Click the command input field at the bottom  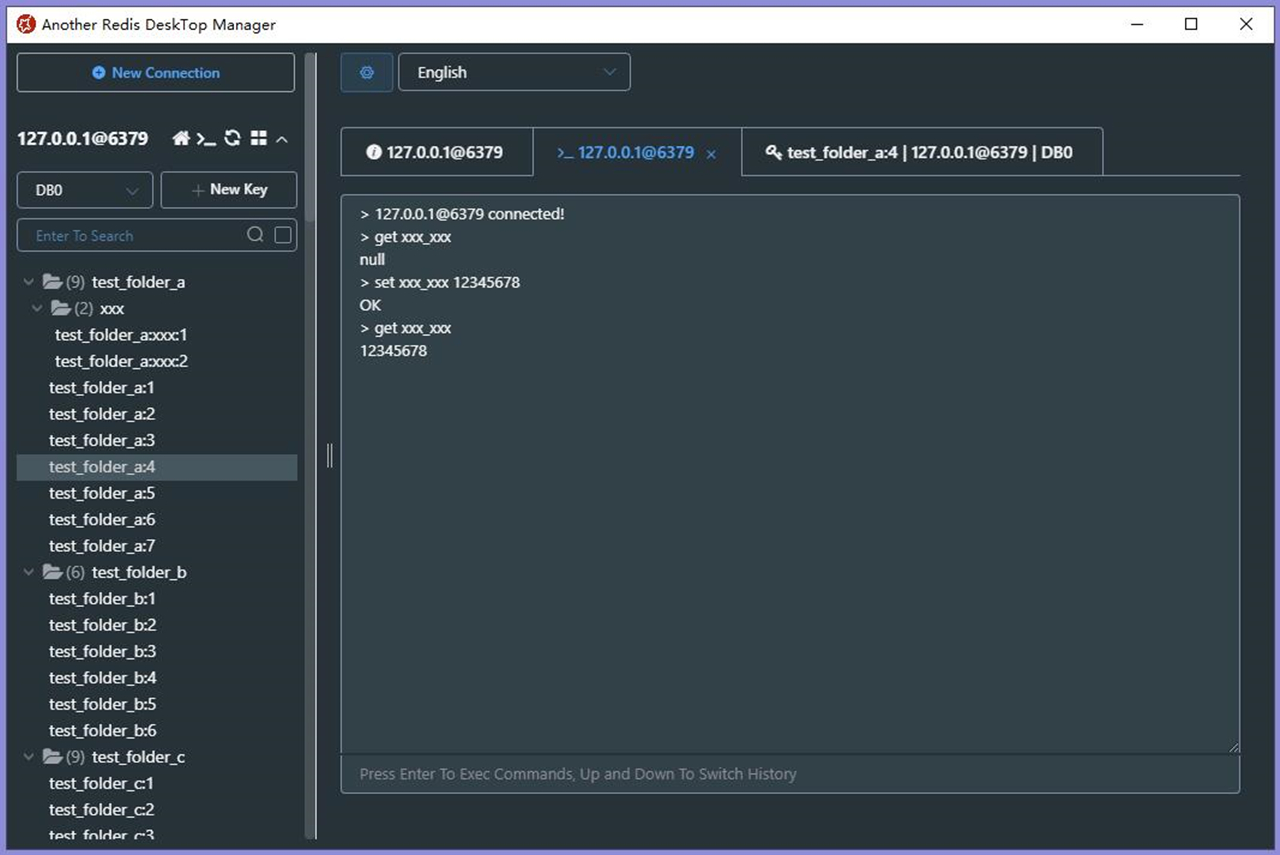(790, 773)
